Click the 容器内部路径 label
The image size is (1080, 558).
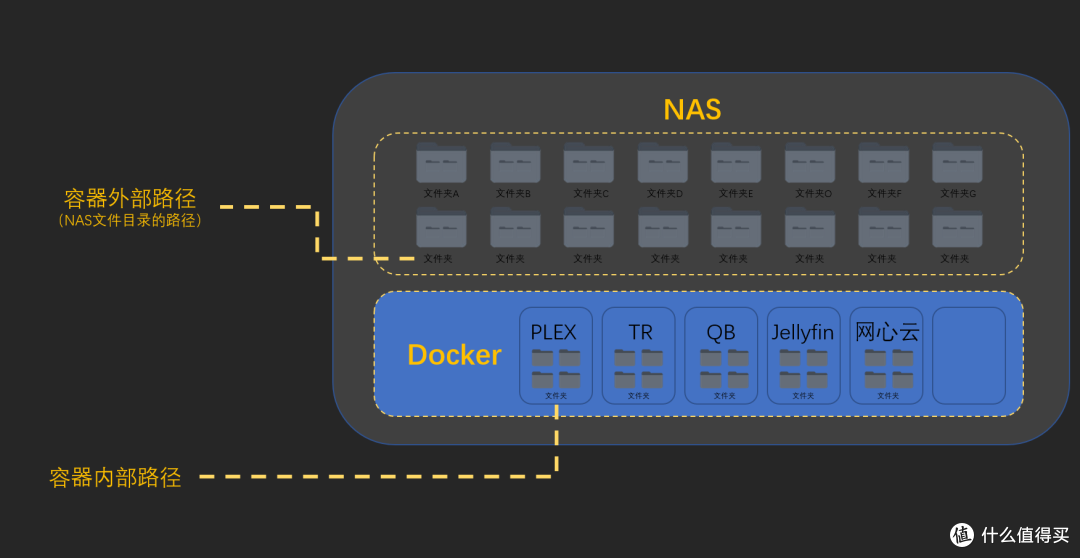115,478
